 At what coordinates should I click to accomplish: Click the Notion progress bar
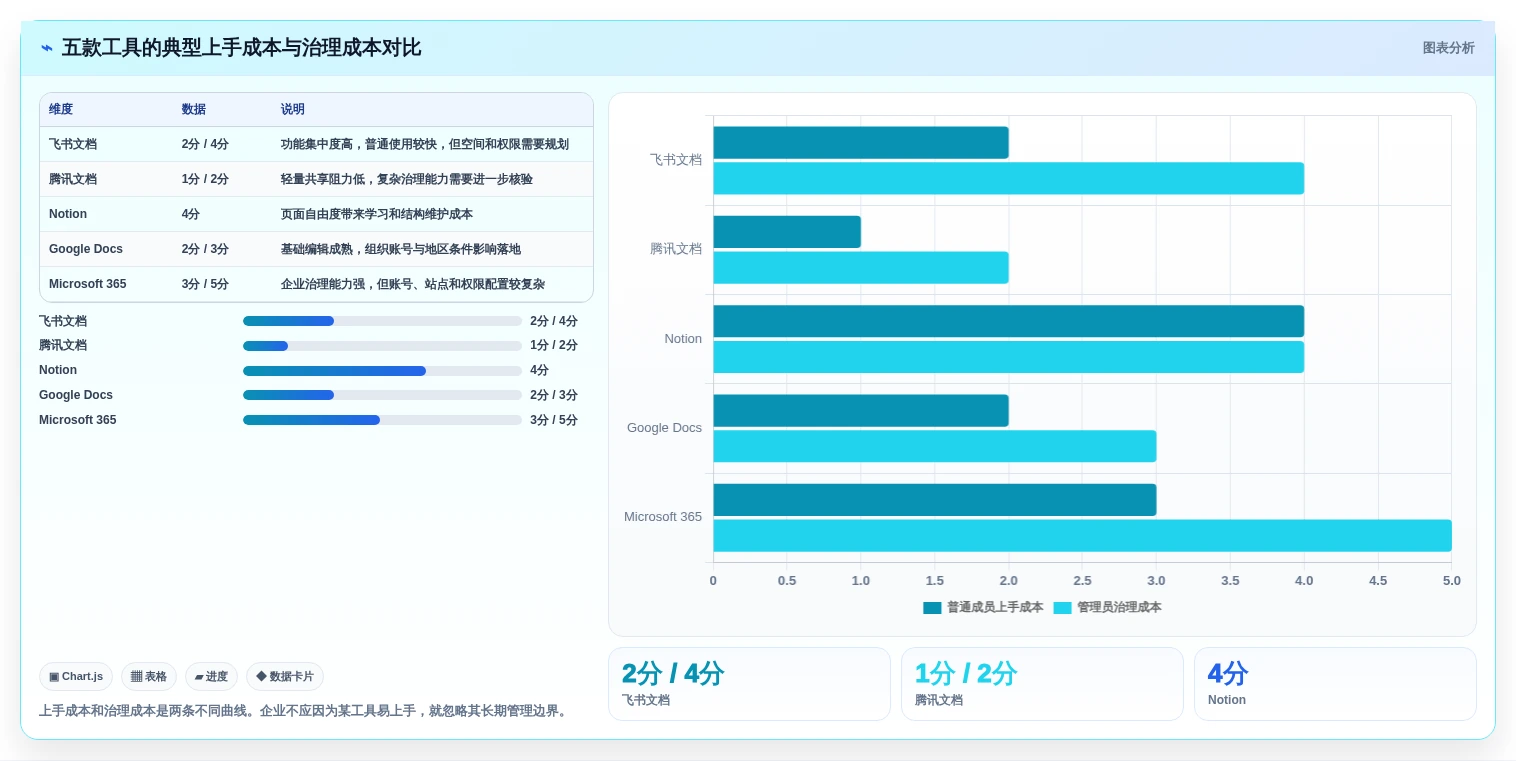(x=382, y=371)
